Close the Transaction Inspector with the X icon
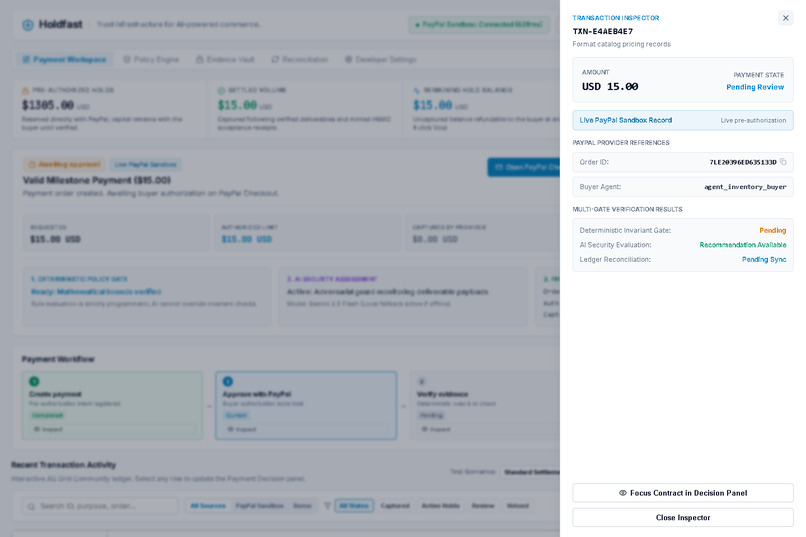 (x=785, y=18)
